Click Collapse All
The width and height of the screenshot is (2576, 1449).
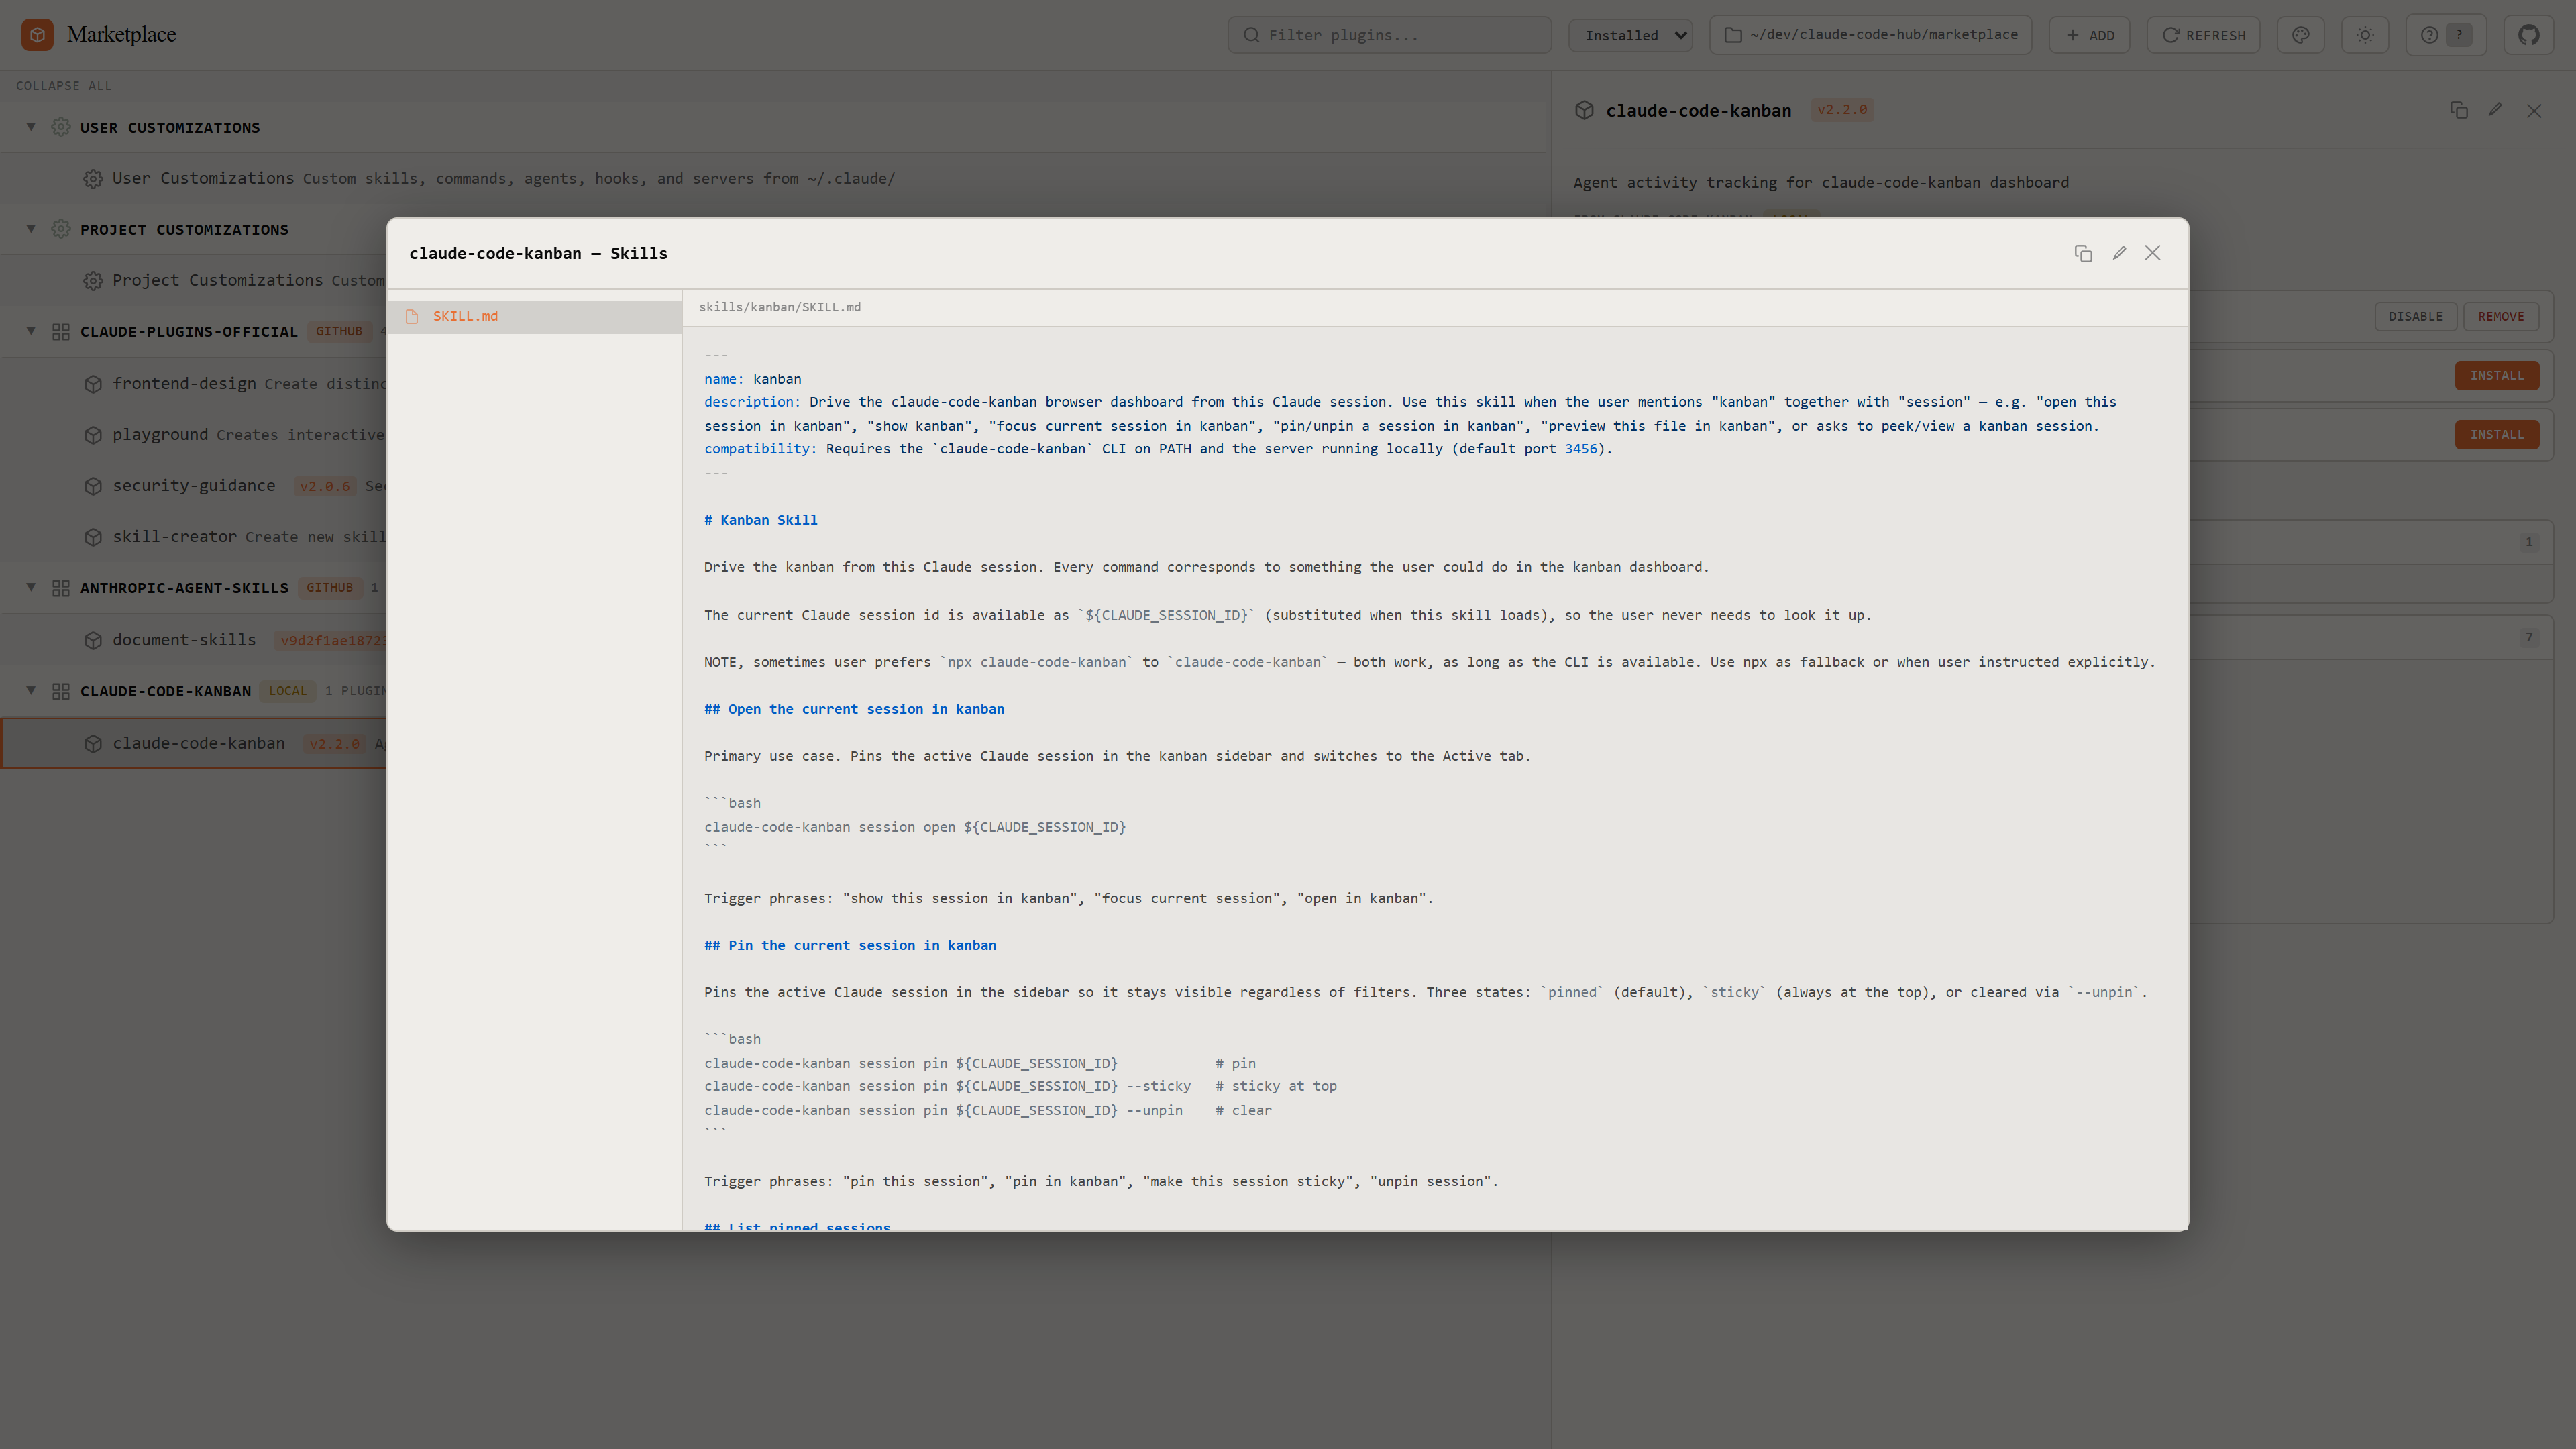(x=64, y=86)
